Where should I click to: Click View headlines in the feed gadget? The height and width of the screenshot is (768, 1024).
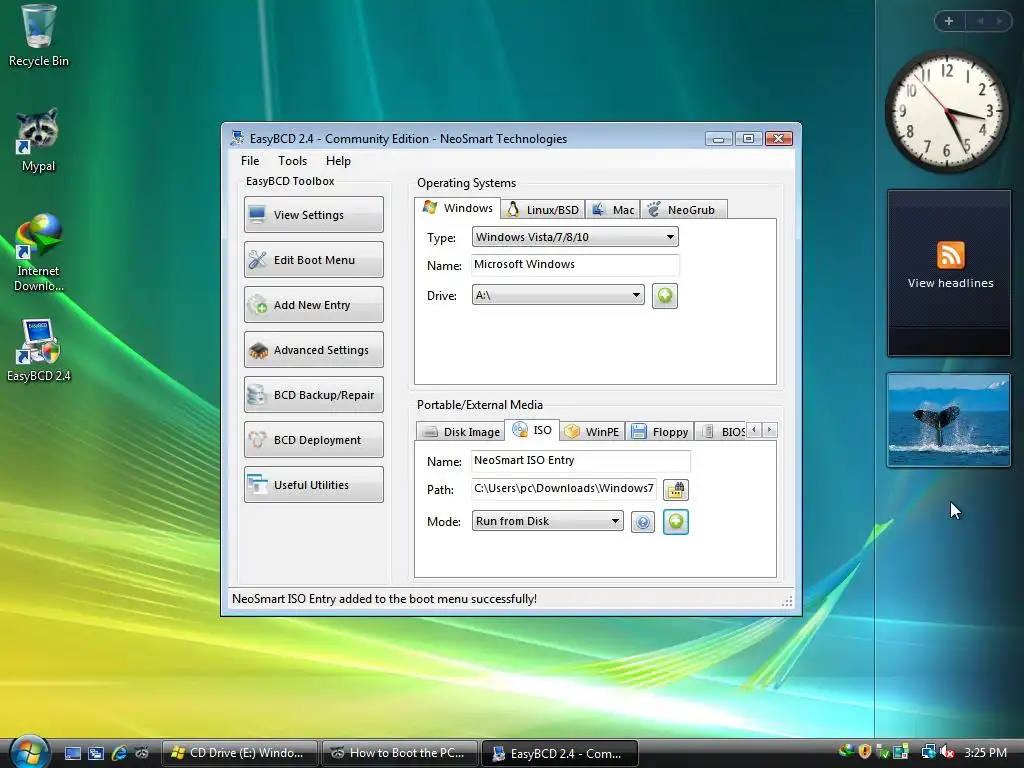click(950, 283)
